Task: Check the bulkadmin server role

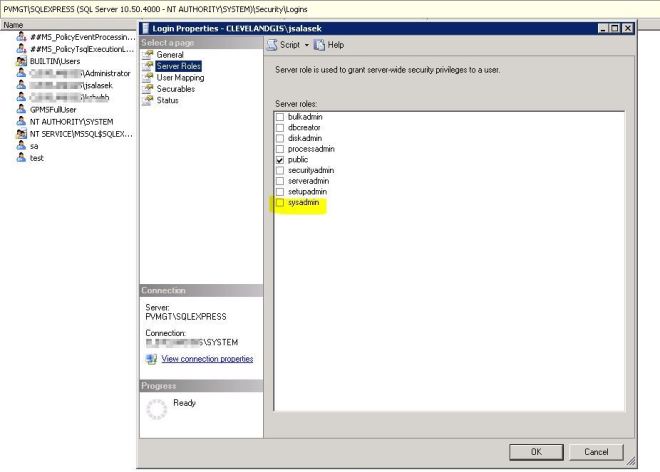Action: pos(280,117)
